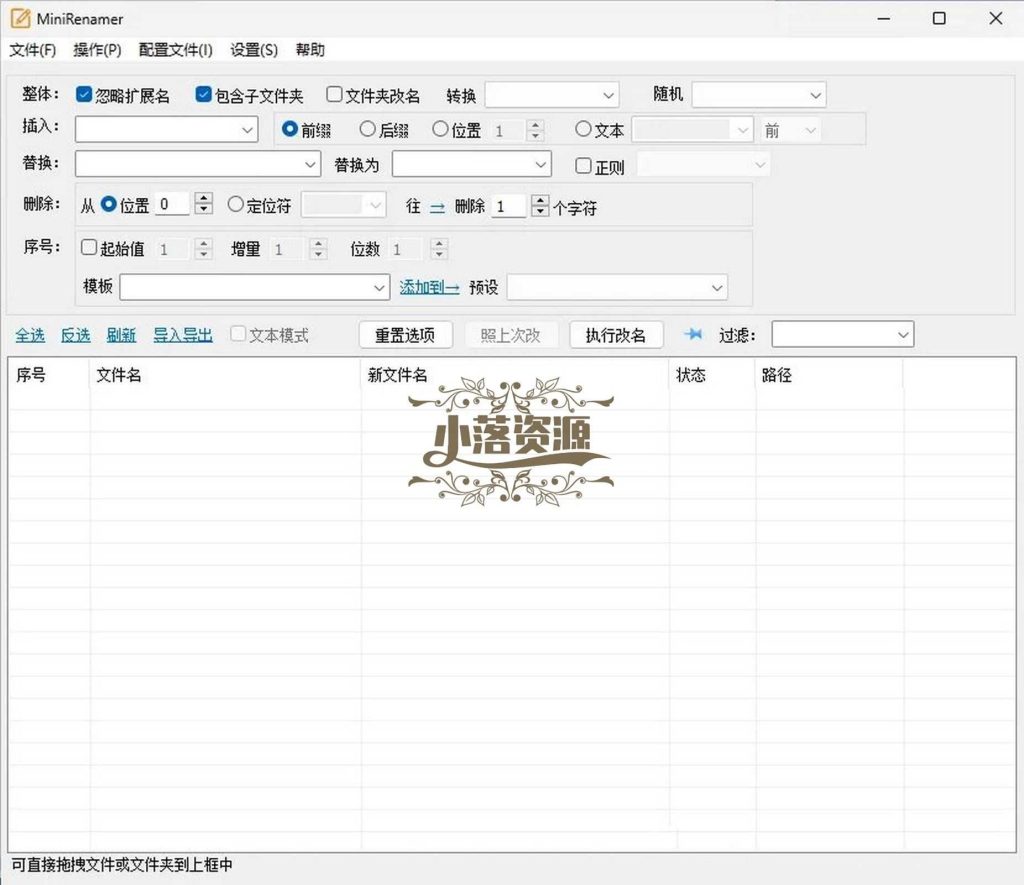Screen dimensions: 1024x885
Task: Open the 帮助 menu
Action: [x=310, y=50]
